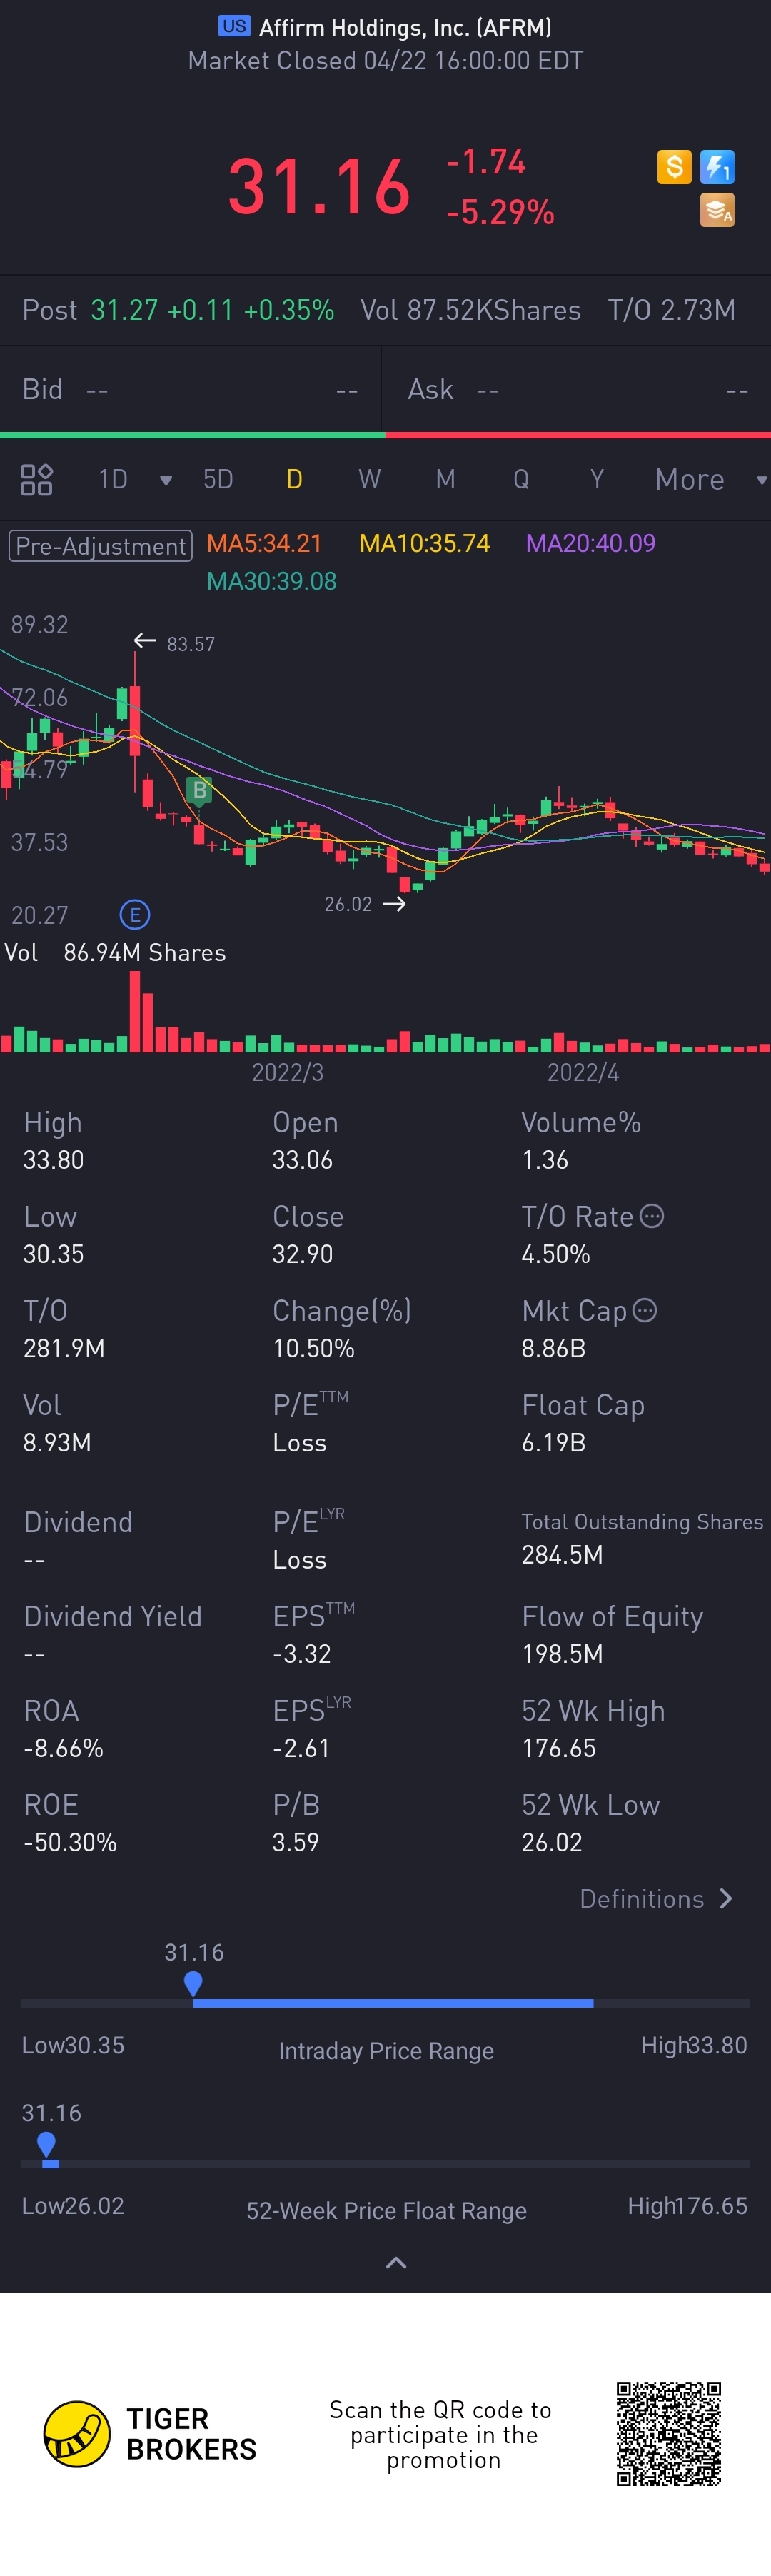The width and height of the screenshot is (771, 2576).
Task: Open T/O Rate info bubble icon
Action: coord(652,1217)
